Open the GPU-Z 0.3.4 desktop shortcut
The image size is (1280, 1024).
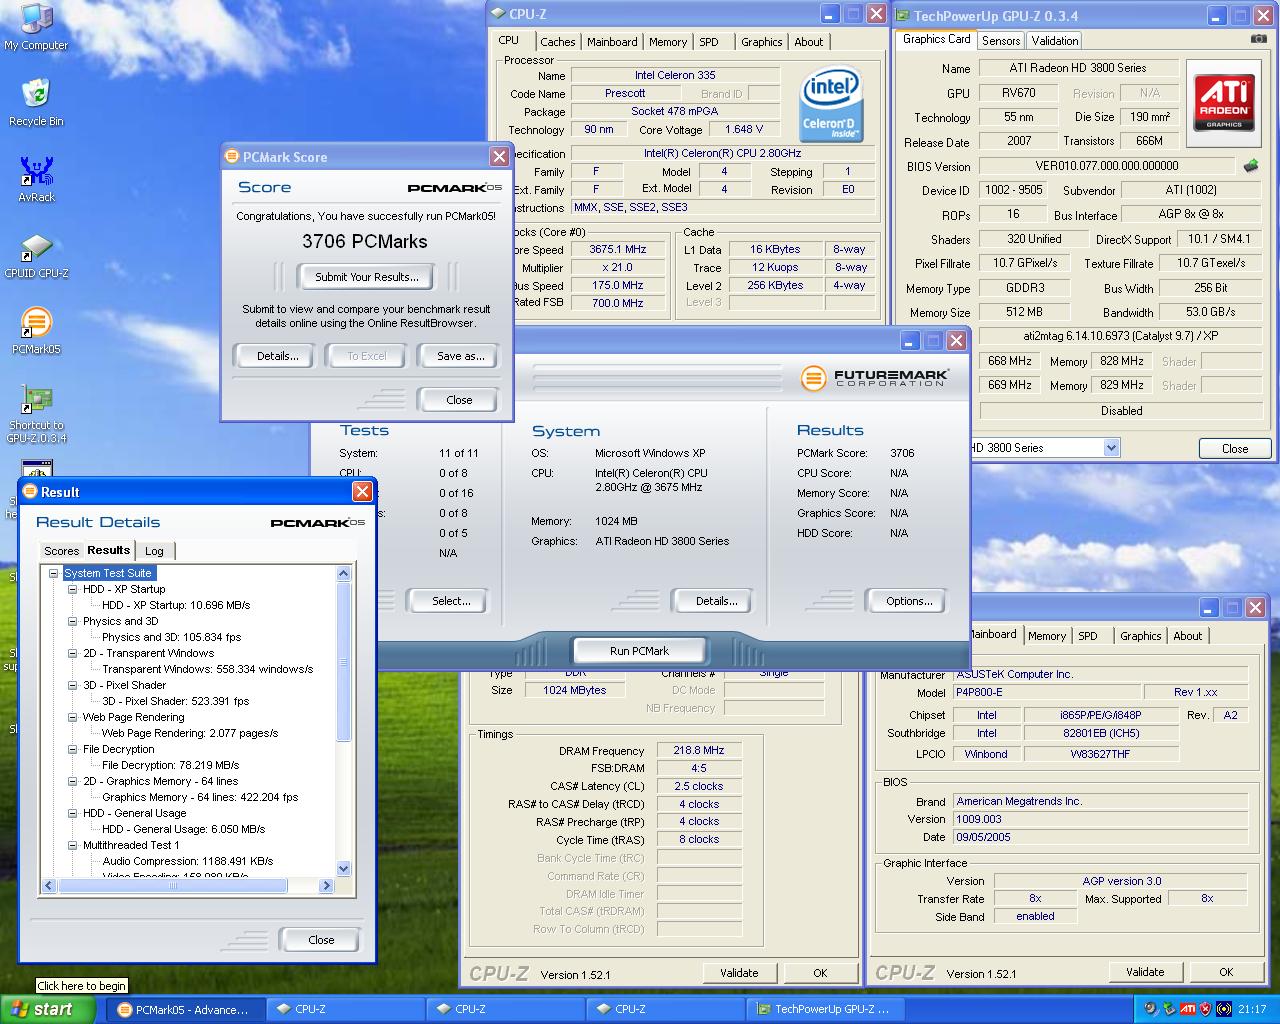tap(36, 414)
